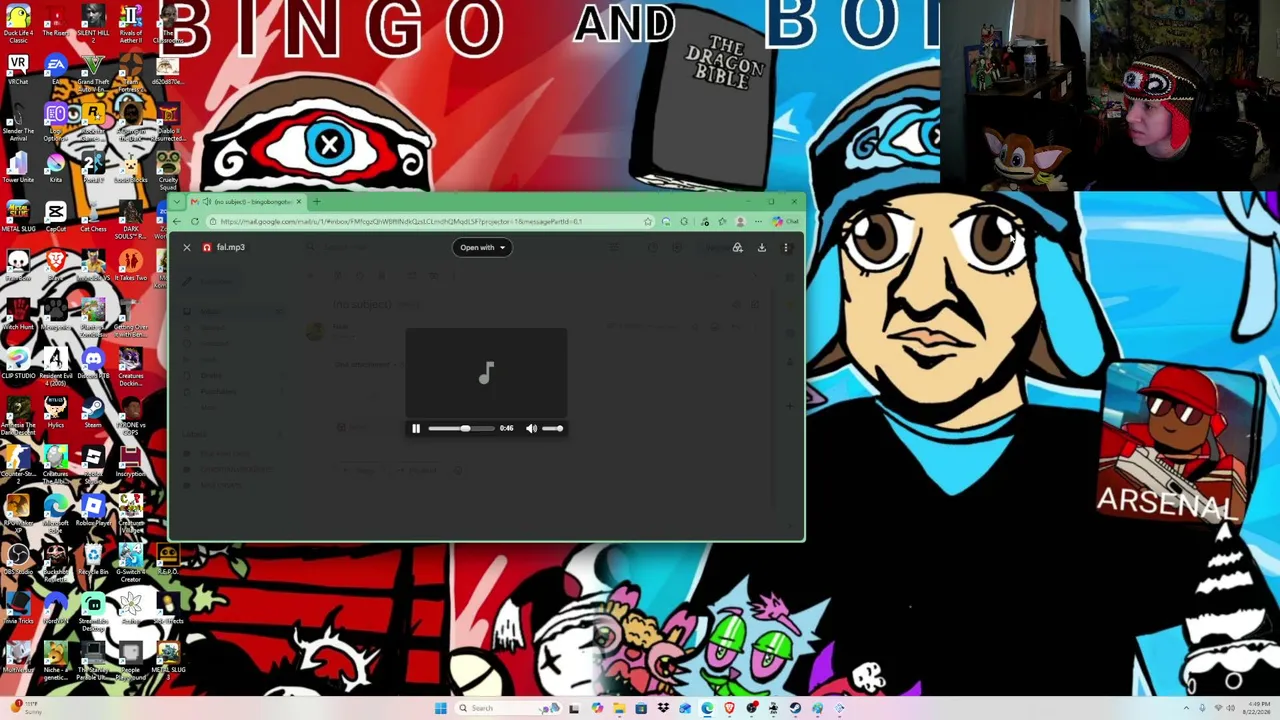Image resolution: width=1280 pixels, height=720 pixels.
Task: Open the Windows Start menu
Action: point(440,708)
